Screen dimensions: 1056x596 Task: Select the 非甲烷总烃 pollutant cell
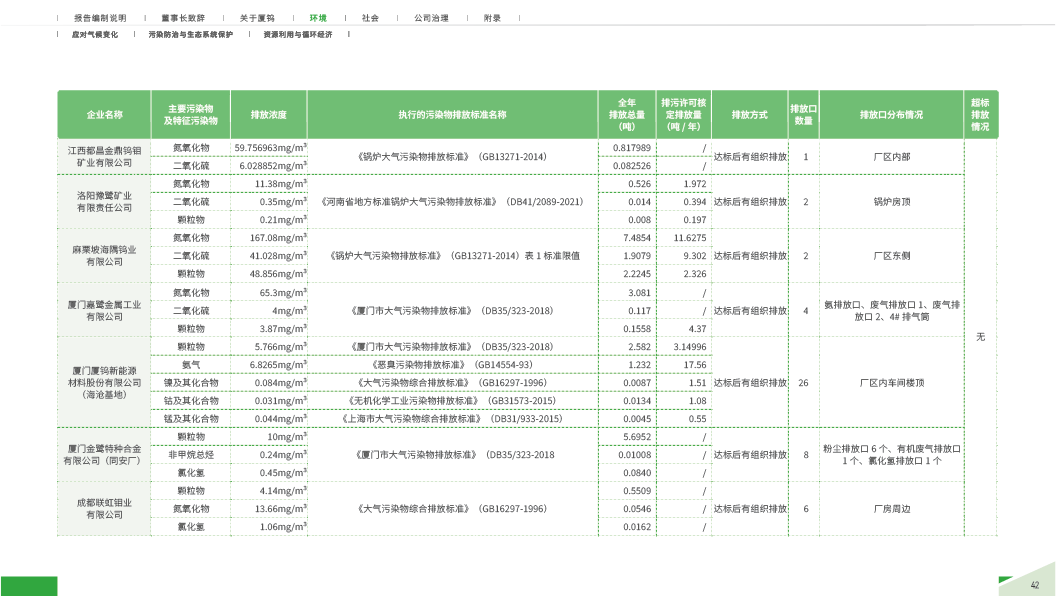191,455
